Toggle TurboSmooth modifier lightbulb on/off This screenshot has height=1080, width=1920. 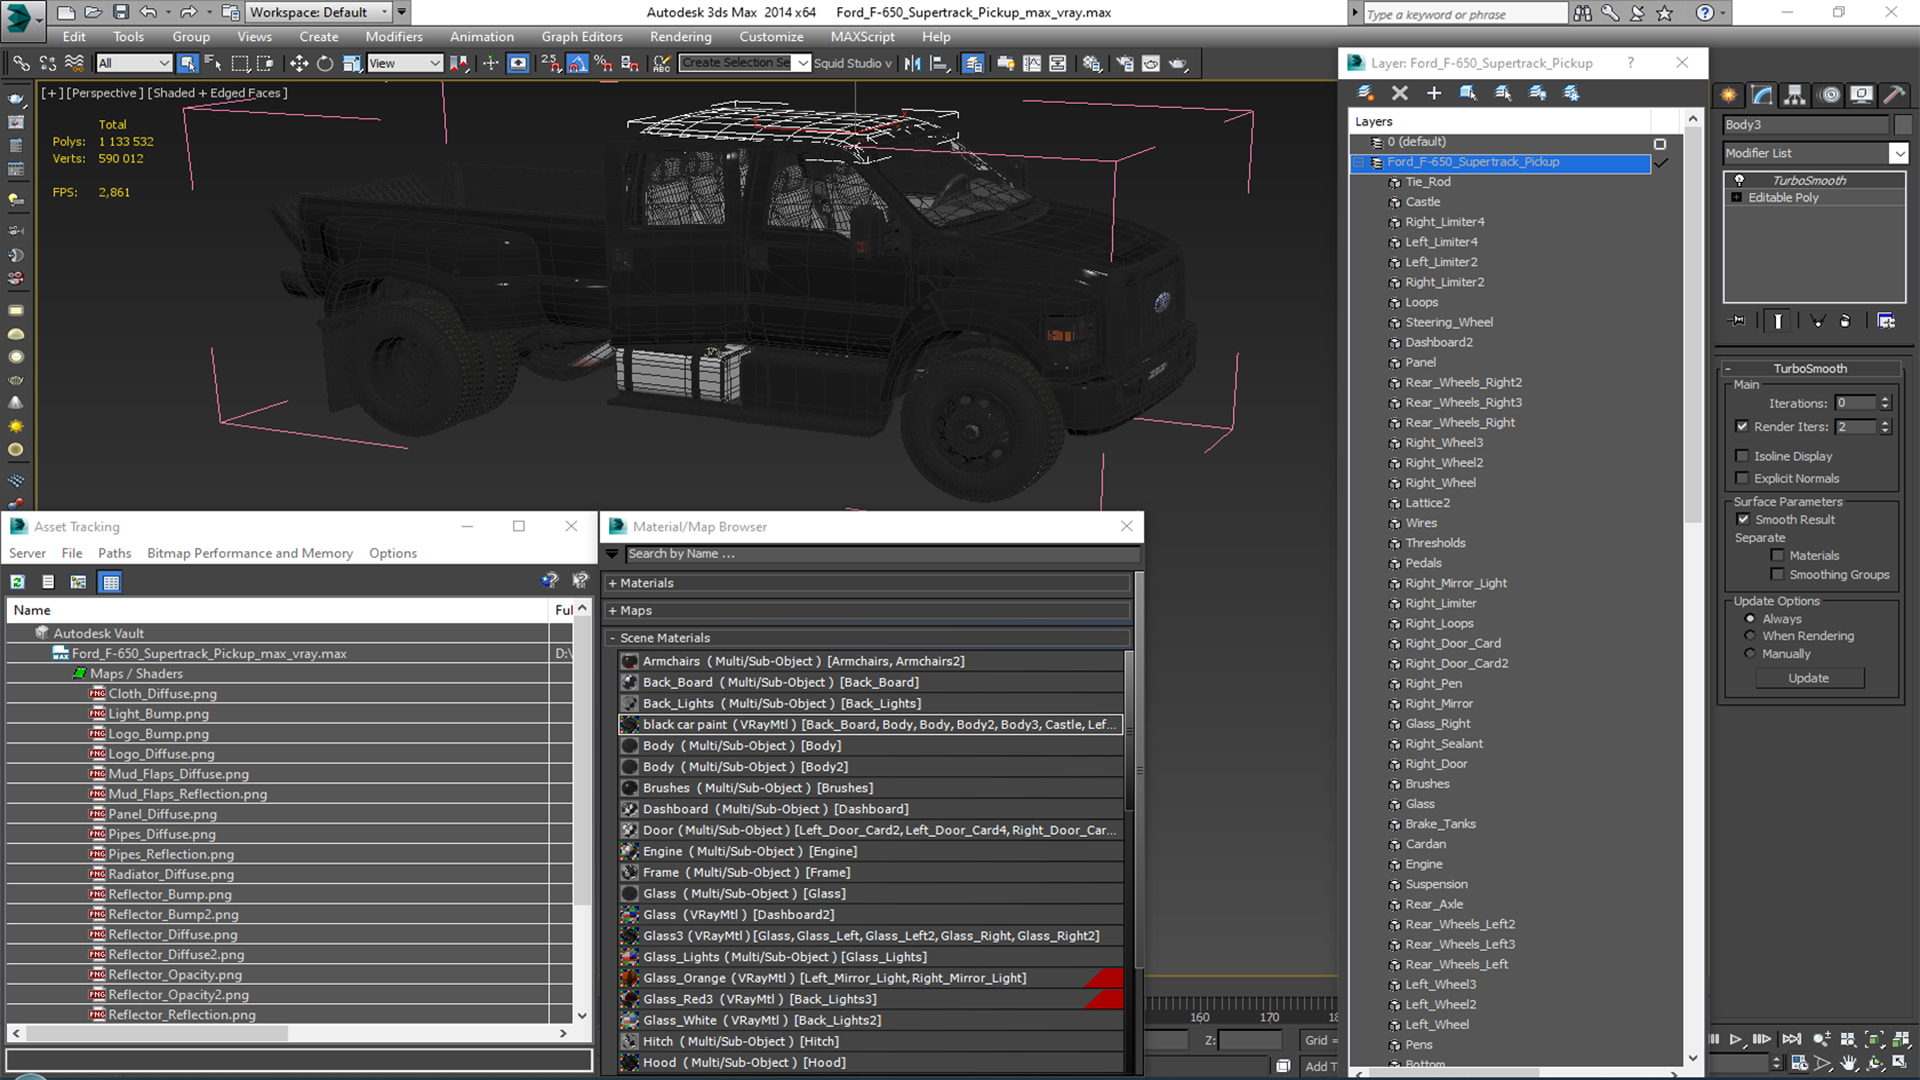click(1739, 181)
